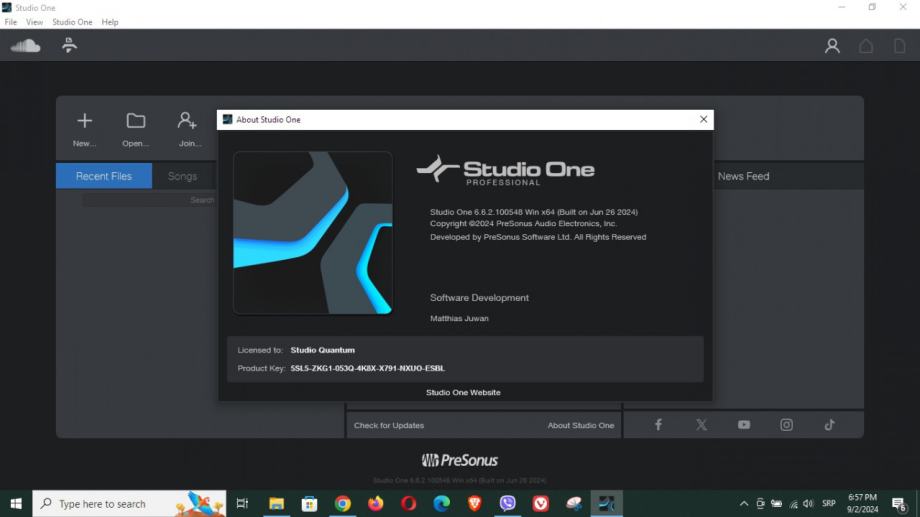Open Opera browser from taskbar
920x517 pixels.
(409, 504)
